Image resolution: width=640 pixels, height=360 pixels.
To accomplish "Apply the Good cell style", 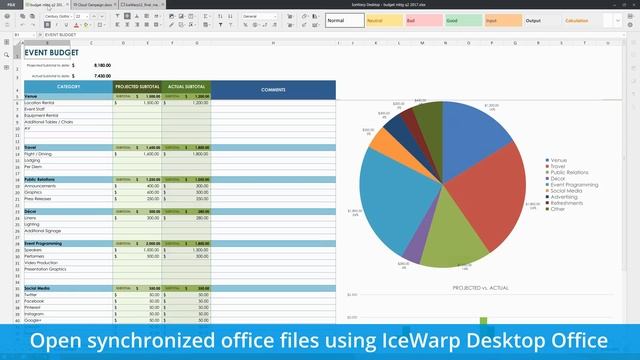I will tap(464, 20).
